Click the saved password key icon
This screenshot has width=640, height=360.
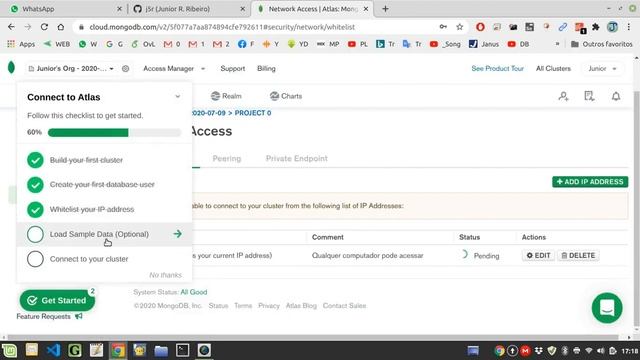(x=443, y=27)
